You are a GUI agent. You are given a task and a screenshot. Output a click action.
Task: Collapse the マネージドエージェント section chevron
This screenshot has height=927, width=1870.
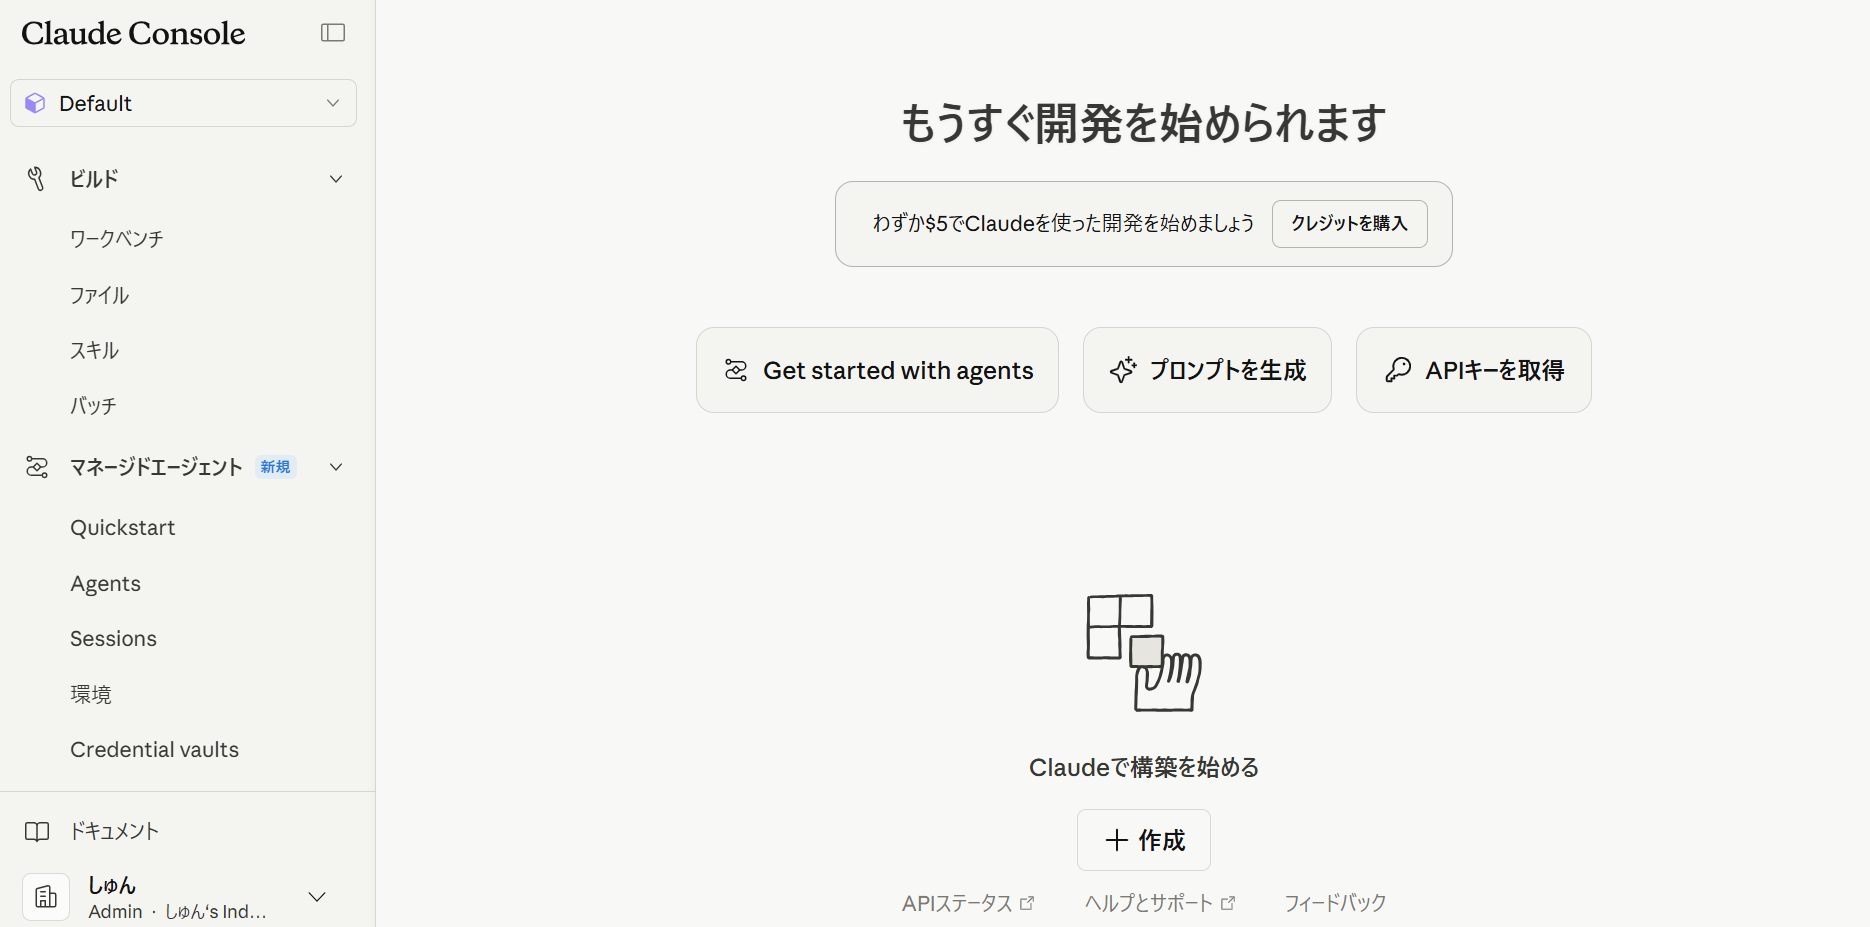point(336,467)
